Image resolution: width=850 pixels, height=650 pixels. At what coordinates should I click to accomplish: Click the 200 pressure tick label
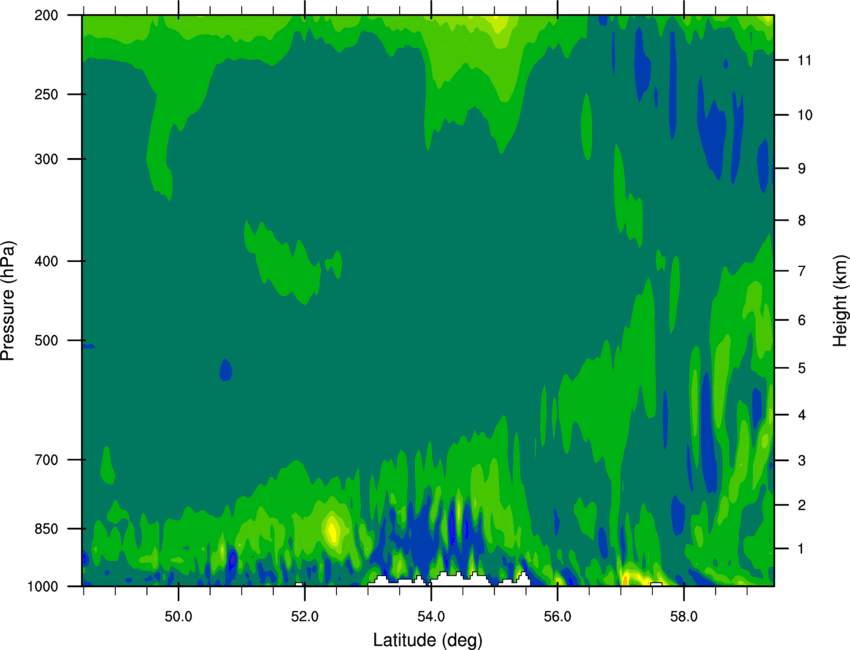point(46,16)
